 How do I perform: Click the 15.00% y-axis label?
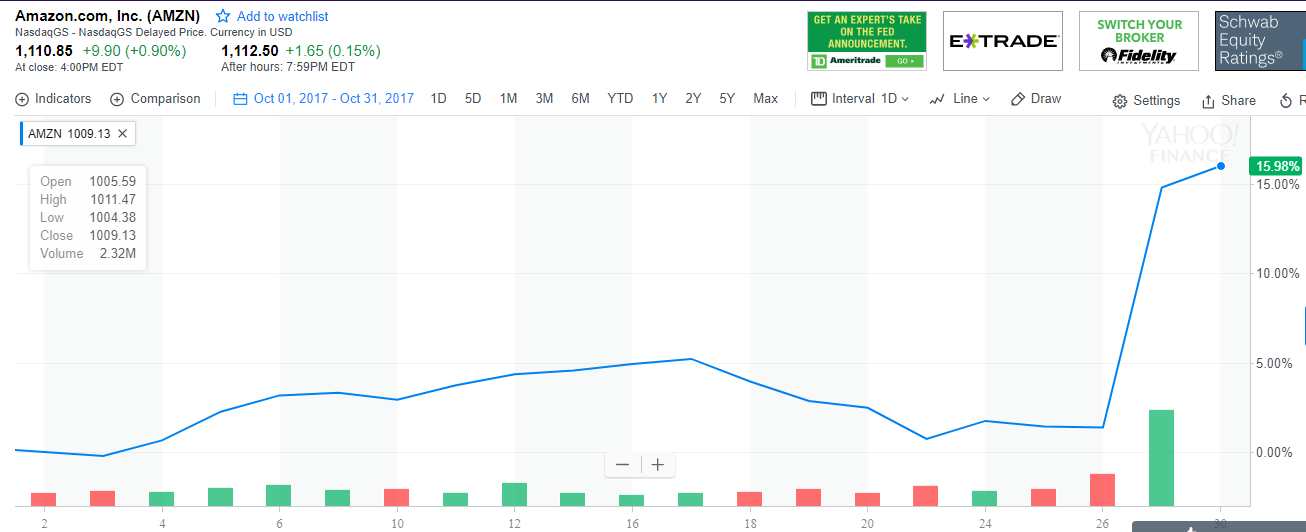(1277, 185)
